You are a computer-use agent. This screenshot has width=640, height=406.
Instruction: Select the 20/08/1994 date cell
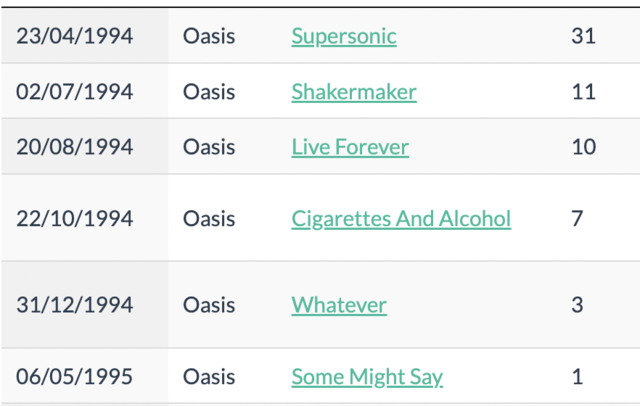tap(75, 147)
